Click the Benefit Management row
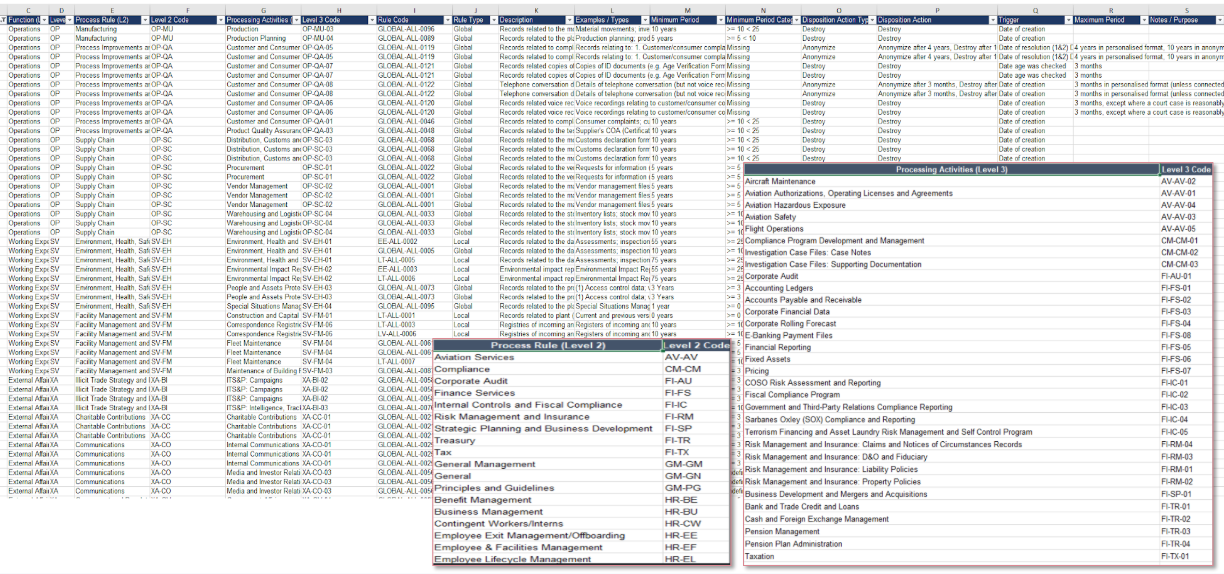Screen dimensions: 1224x574 547,500
